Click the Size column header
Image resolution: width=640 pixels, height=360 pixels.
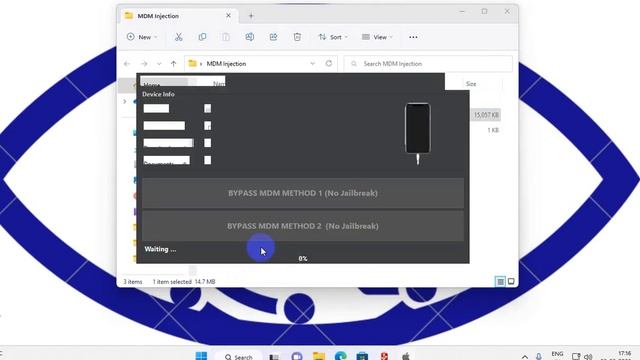tap(471, 84)
